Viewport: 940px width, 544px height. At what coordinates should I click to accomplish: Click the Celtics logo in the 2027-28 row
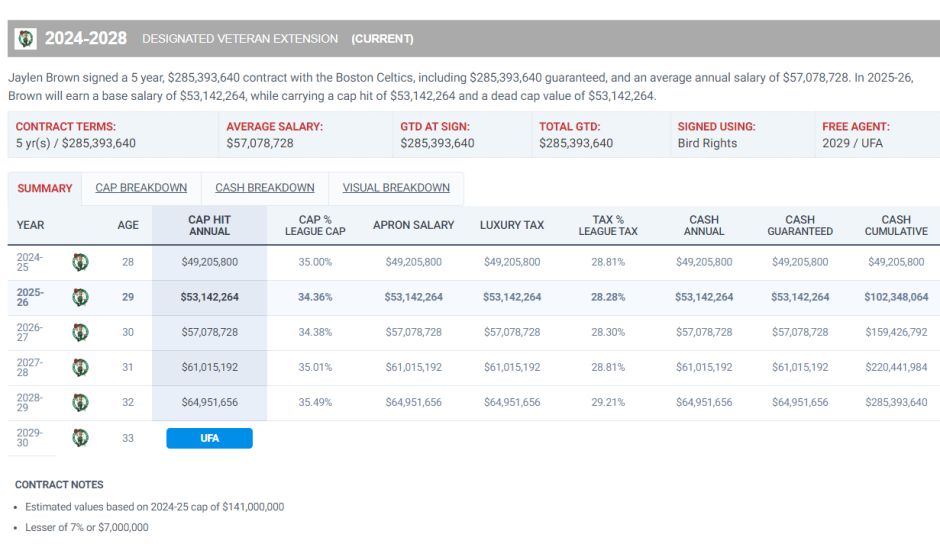tap(80, 367)
